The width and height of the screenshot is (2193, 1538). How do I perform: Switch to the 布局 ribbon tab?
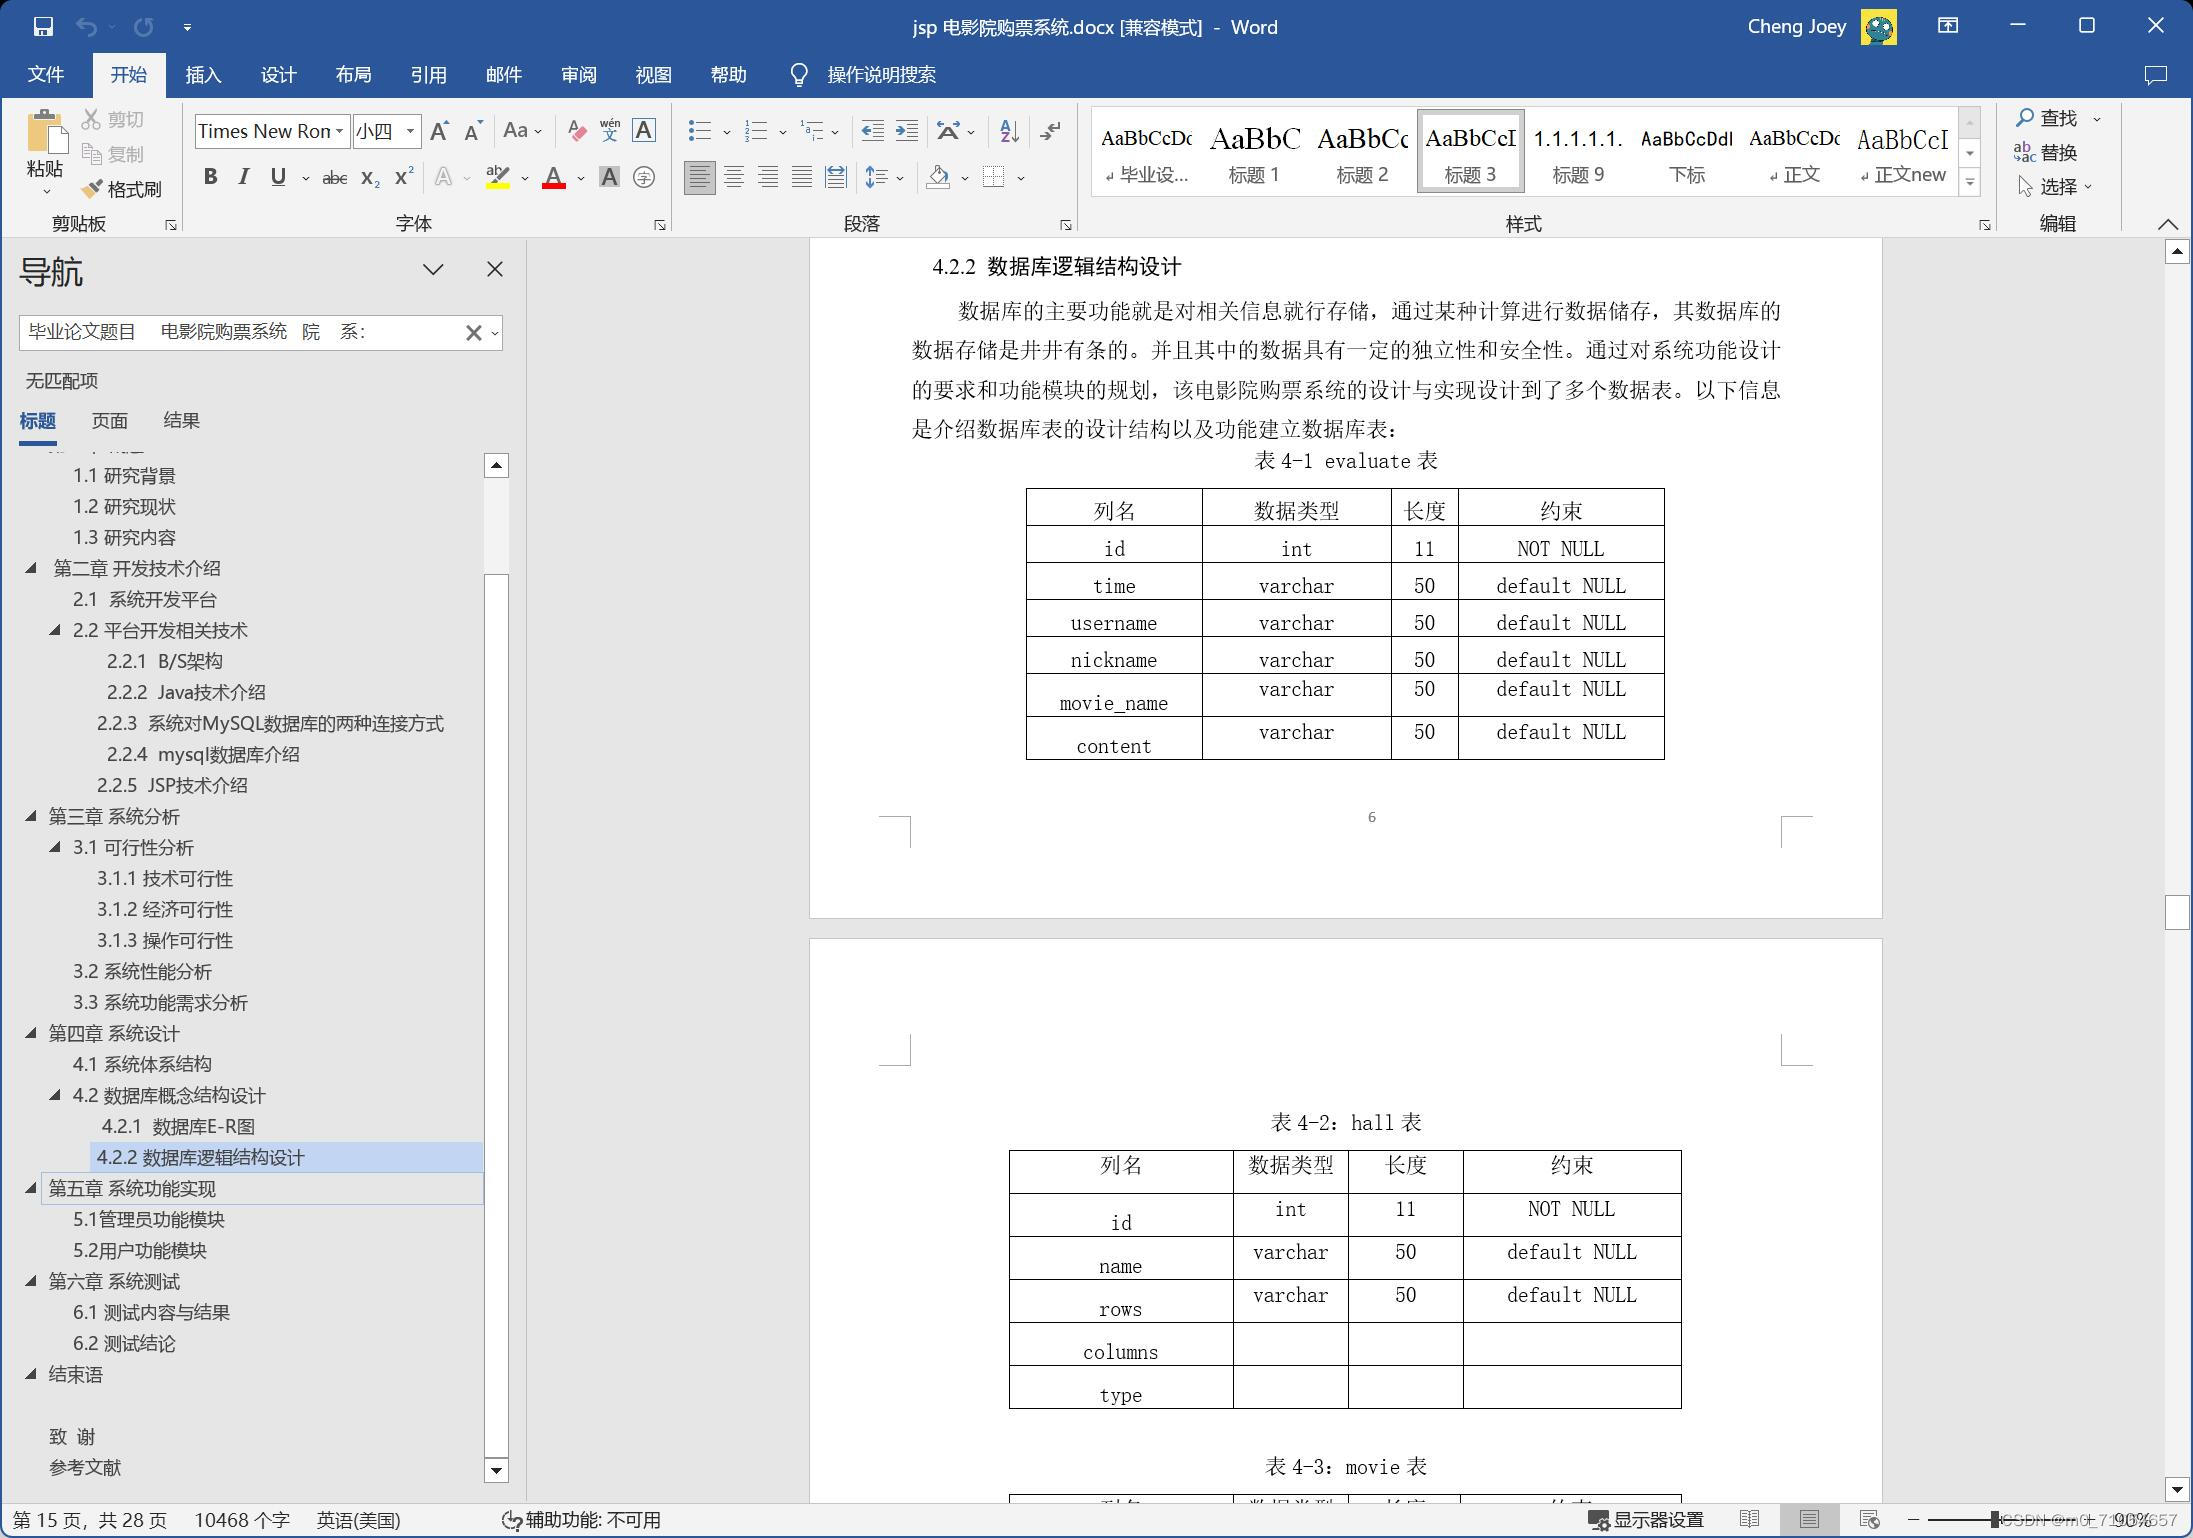pyautogui.click(x=353, y=75)
